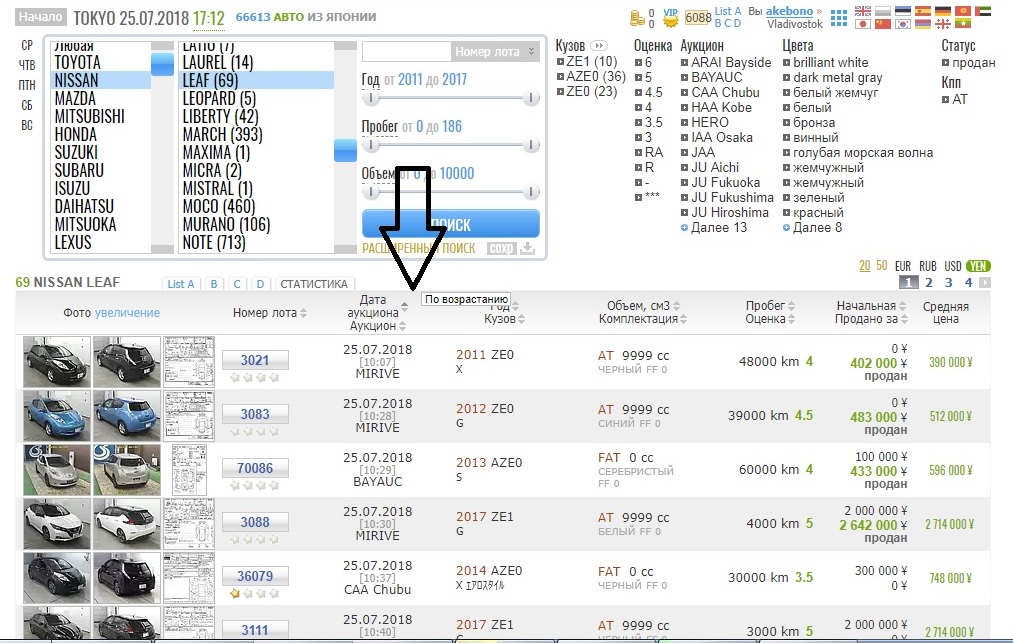Click the Год minimum slider handle

(371, 98)
